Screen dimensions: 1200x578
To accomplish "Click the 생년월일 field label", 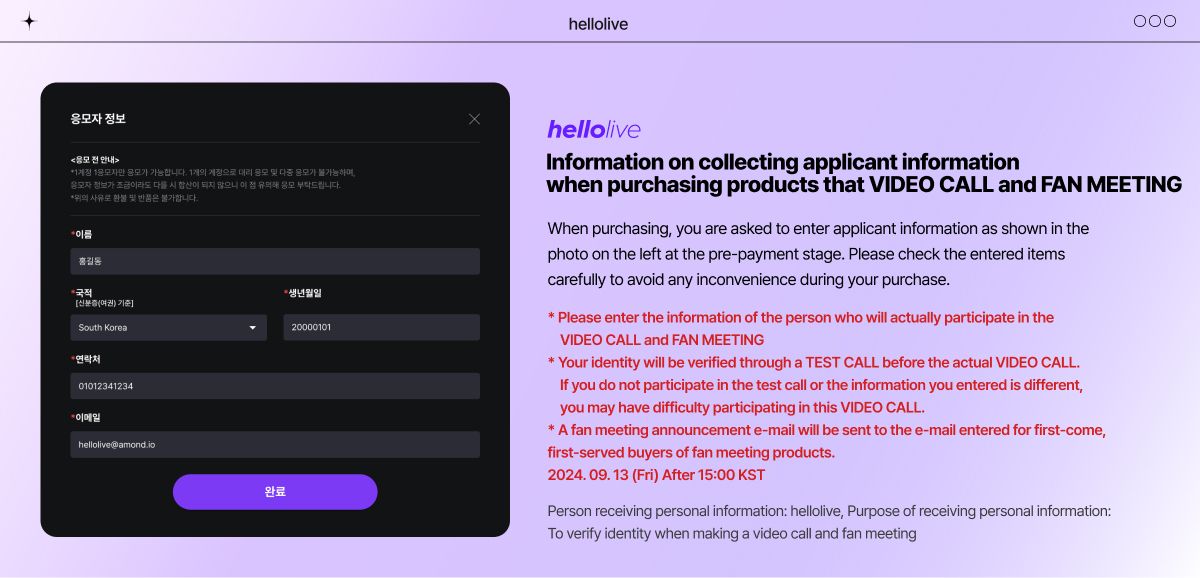I will 305,293.
